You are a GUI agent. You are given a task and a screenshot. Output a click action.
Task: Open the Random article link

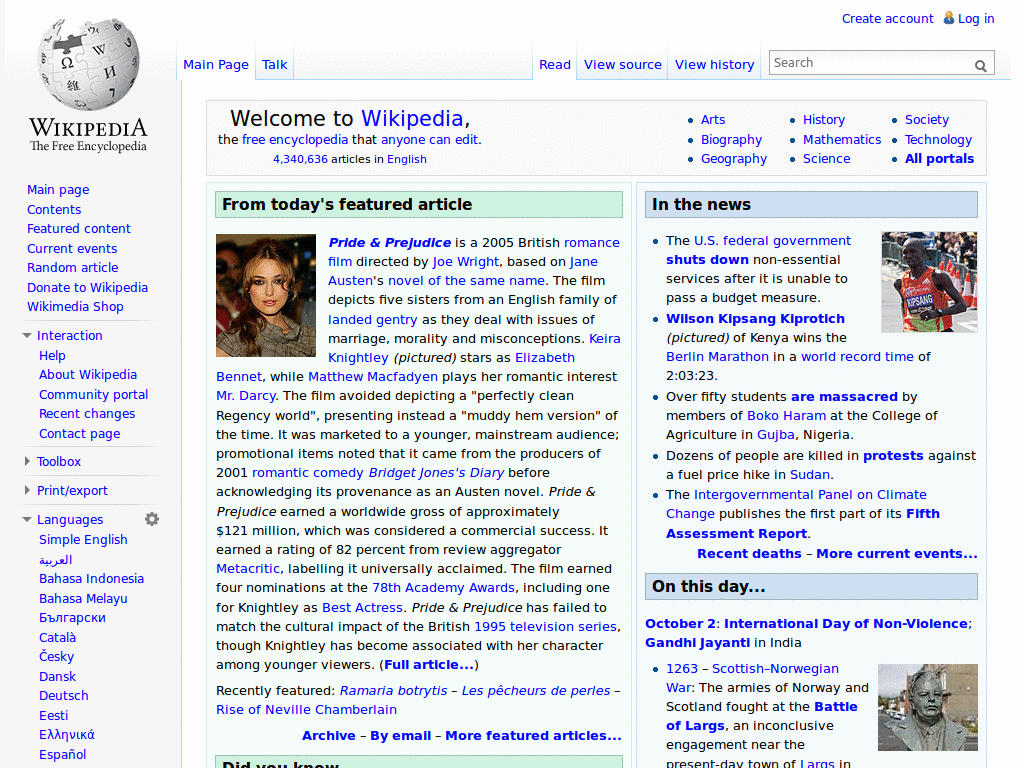pos(72,268)
